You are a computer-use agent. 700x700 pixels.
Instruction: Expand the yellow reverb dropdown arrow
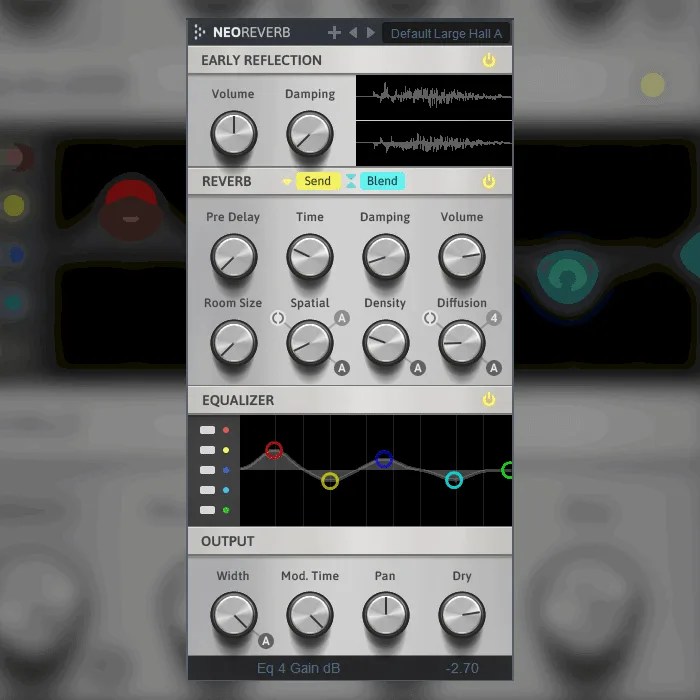(287, 182)
